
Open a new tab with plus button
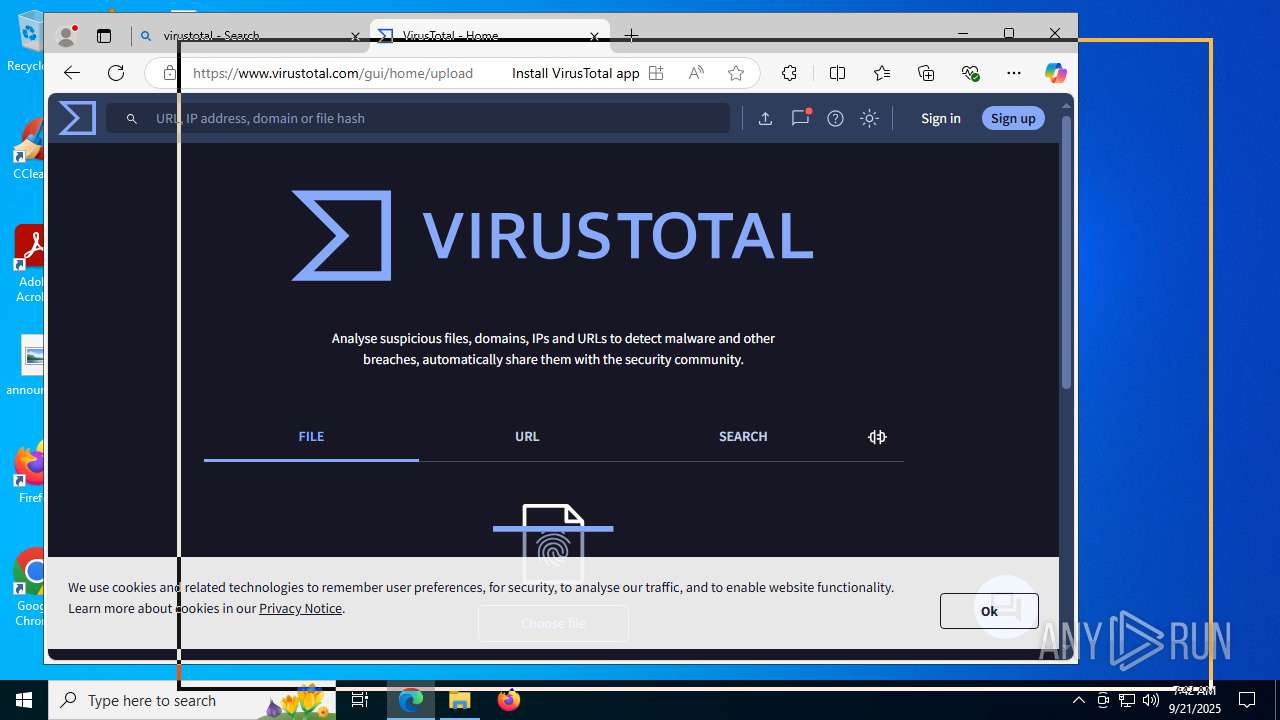click(631, 36)
